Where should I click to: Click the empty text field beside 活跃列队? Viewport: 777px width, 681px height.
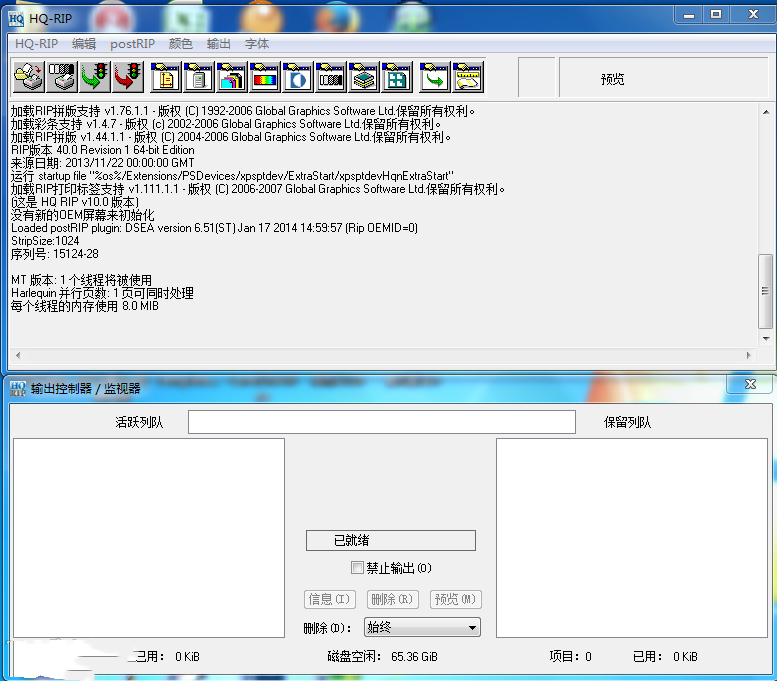pos(382,422)
